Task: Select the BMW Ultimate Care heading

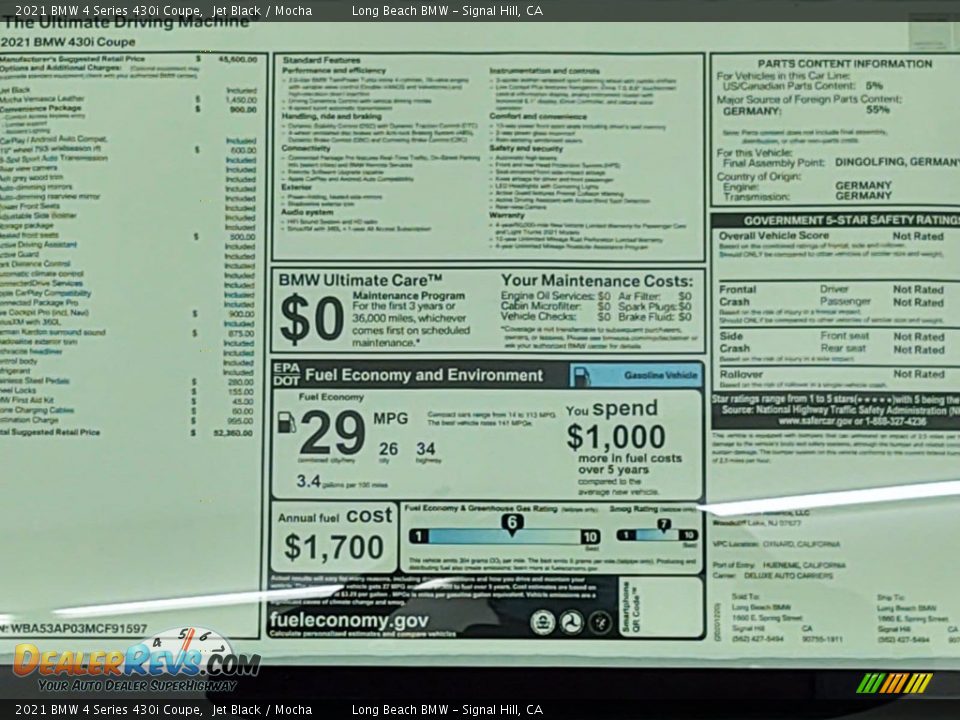Action: click(361, 280)
